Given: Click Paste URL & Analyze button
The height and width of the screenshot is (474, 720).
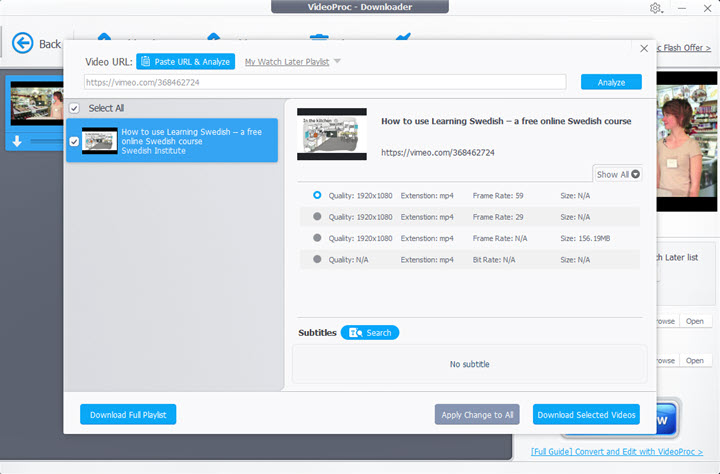Looking at the screenshot, I should click(186, 62).
